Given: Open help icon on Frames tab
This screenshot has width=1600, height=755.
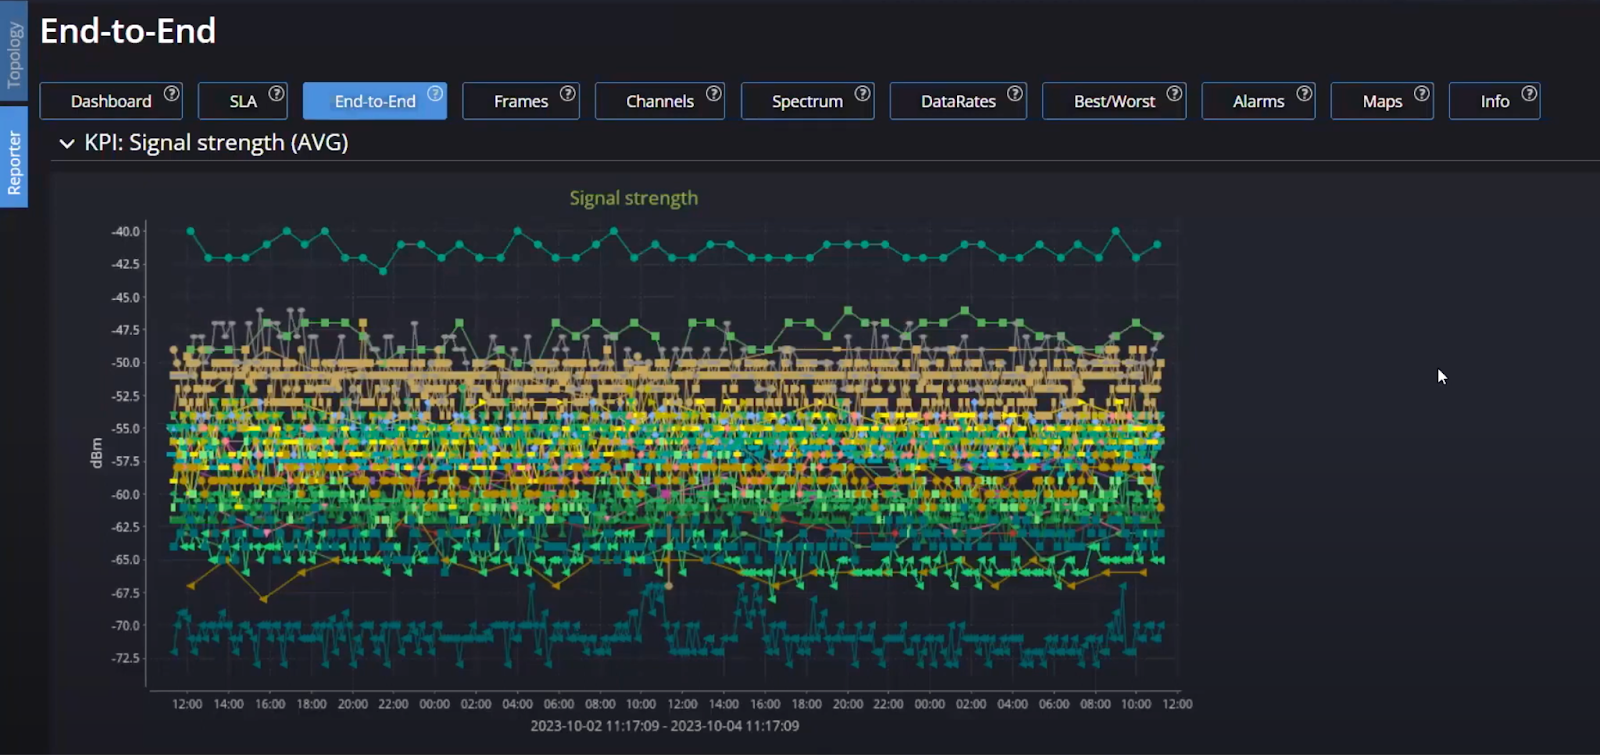Looking at the screenshot, I should tap(568, 93).
